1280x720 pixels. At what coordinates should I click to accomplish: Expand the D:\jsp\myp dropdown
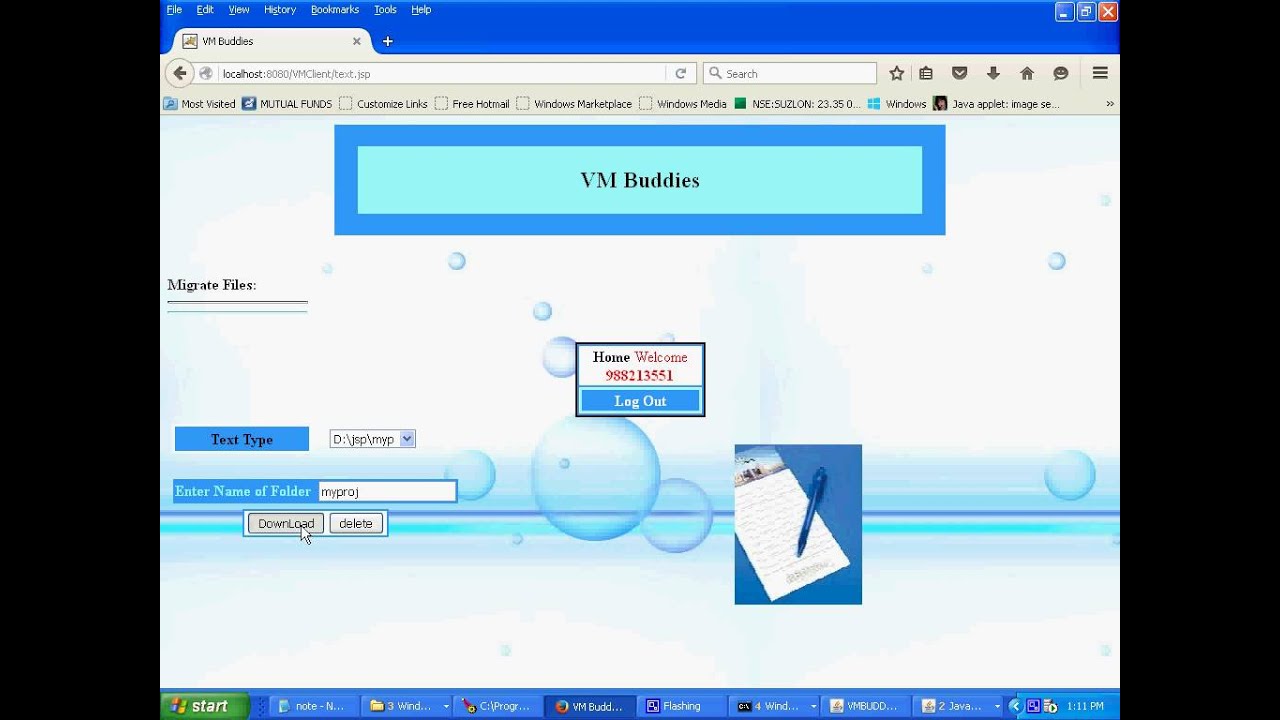pos(372,439)
